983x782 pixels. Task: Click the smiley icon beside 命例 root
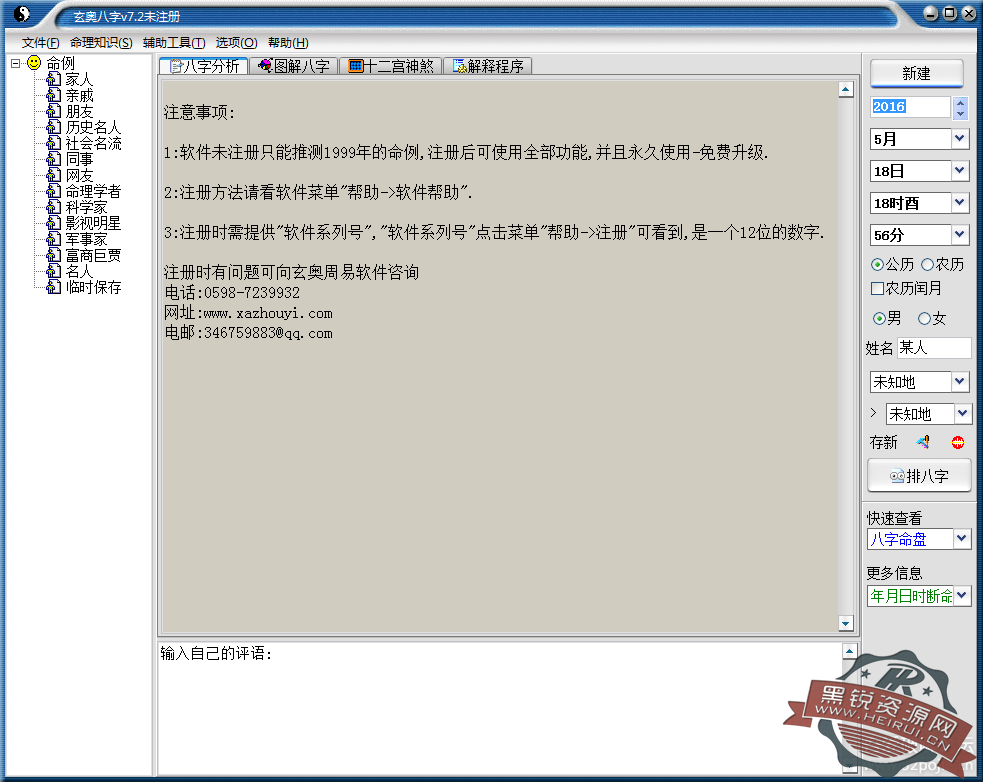(34, 63)
